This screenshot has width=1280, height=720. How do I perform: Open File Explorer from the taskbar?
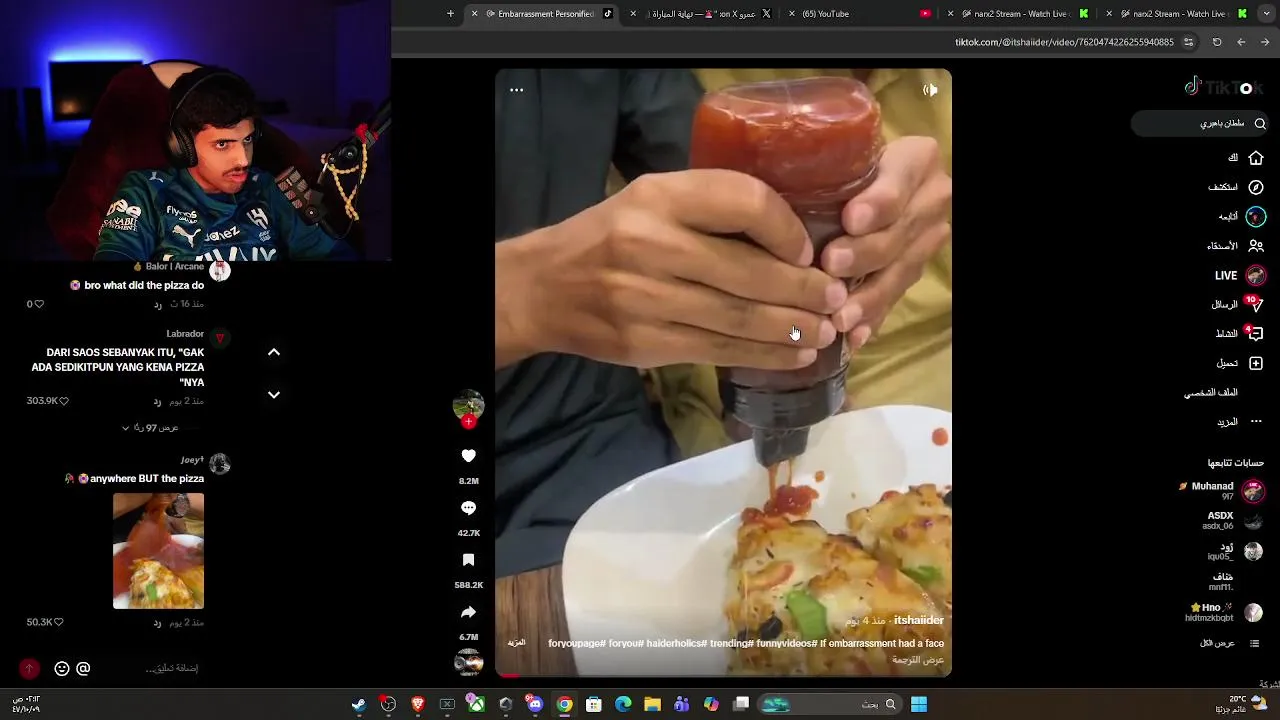point(652,705)
